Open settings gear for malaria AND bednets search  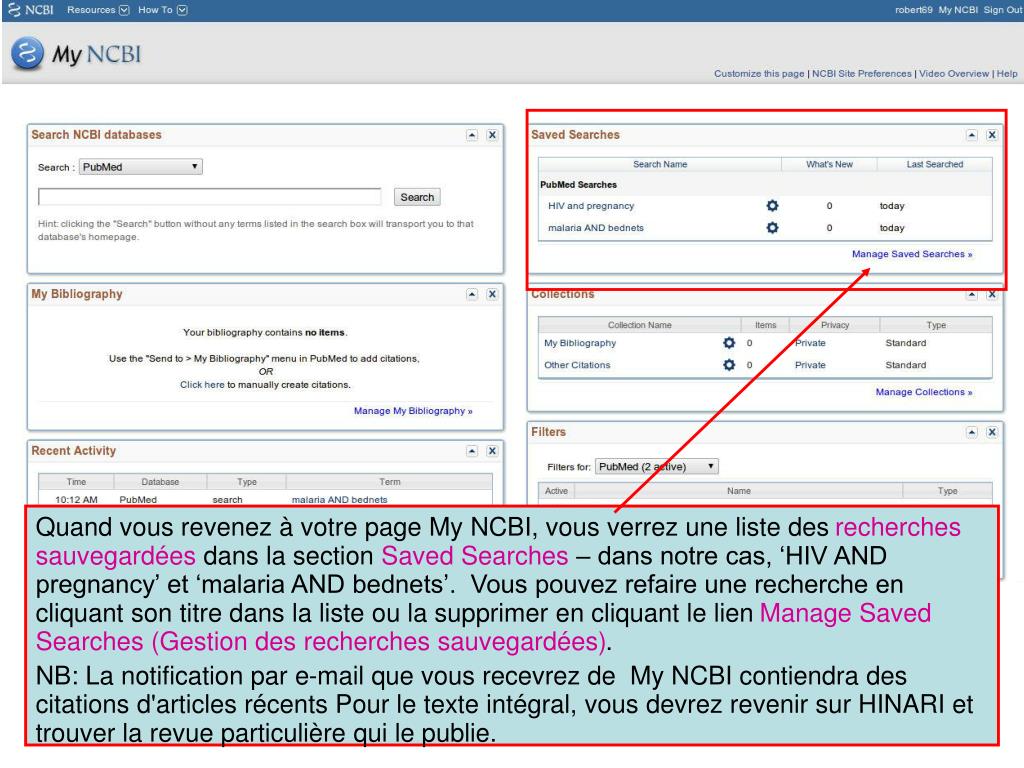tap(772, 228)
